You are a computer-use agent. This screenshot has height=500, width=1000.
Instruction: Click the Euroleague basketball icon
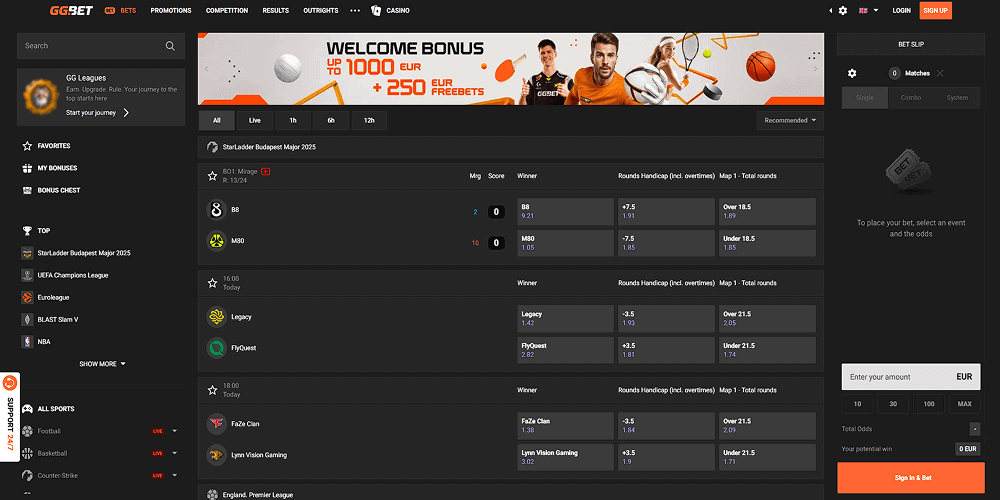[x=27, y=297]
